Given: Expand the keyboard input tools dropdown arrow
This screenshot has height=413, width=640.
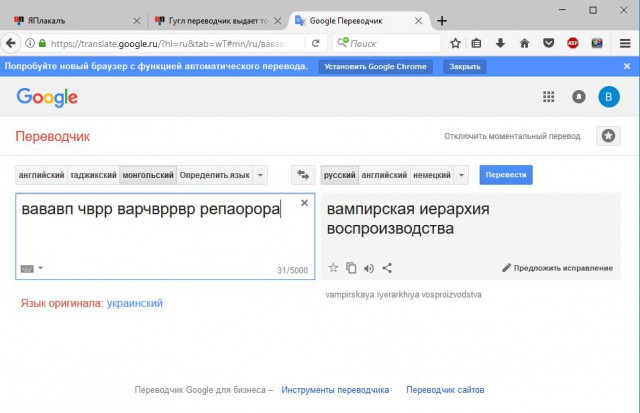Looking at the screenshot, I should click(40, 268).
